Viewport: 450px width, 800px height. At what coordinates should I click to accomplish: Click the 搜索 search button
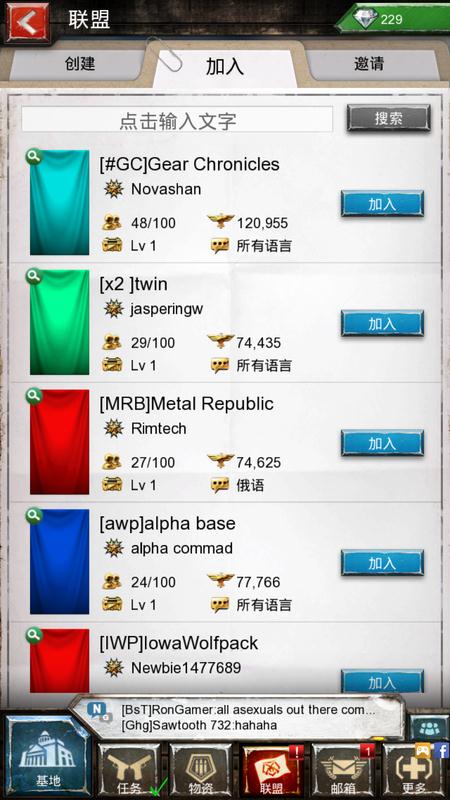[389, 118]
